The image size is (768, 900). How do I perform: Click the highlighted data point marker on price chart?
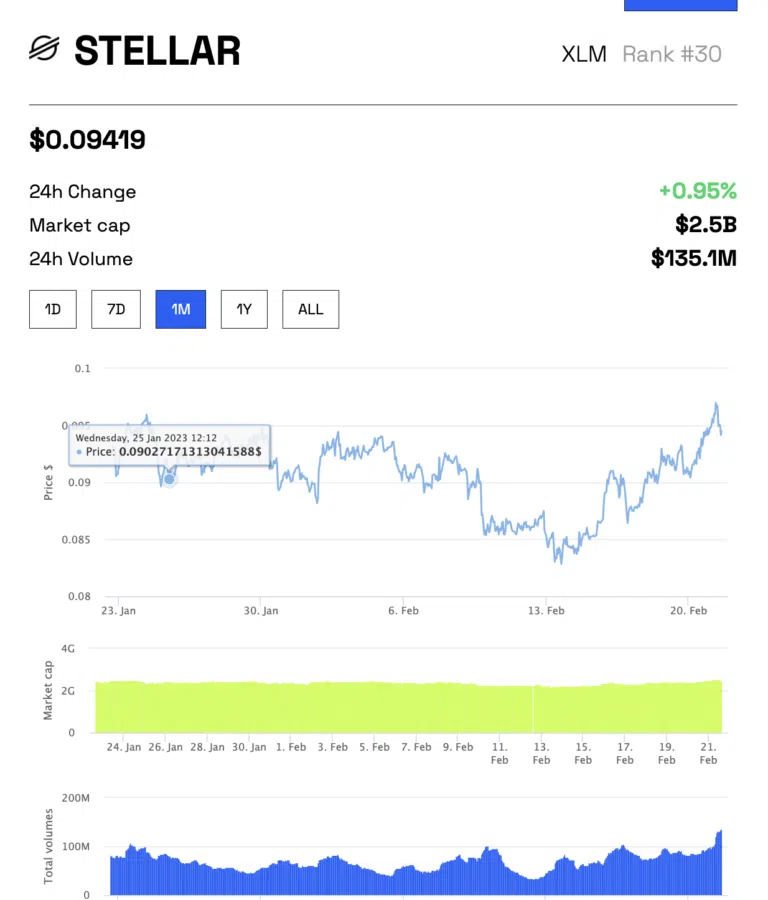point(169,479)
